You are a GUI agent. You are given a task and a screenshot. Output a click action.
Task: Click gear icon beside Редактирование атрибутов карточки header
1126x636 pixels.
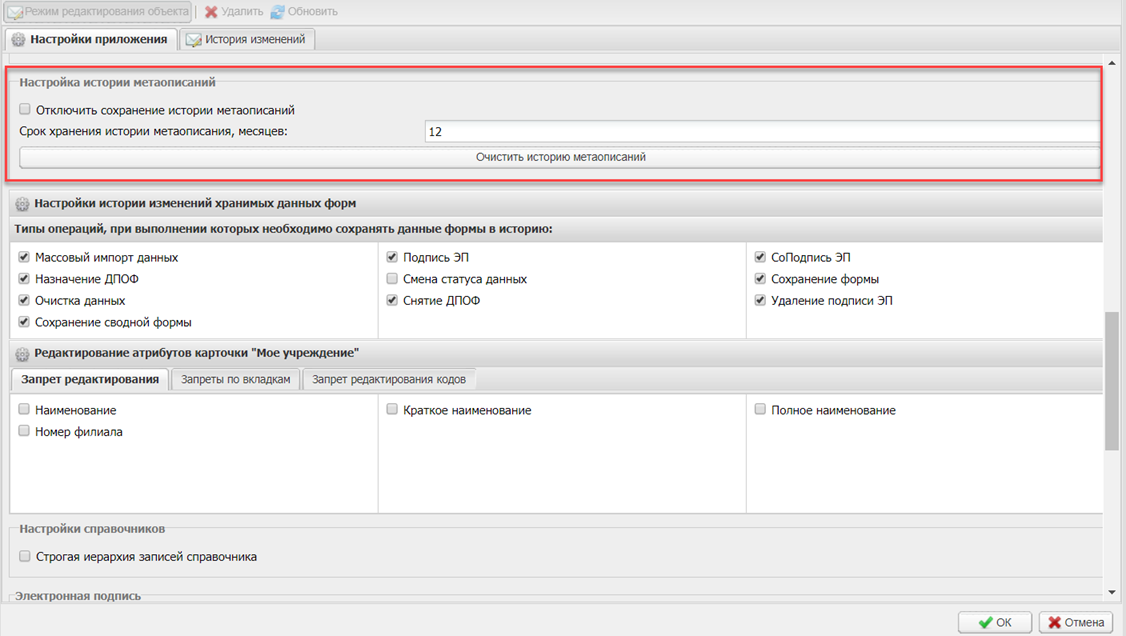pos(22,354)
